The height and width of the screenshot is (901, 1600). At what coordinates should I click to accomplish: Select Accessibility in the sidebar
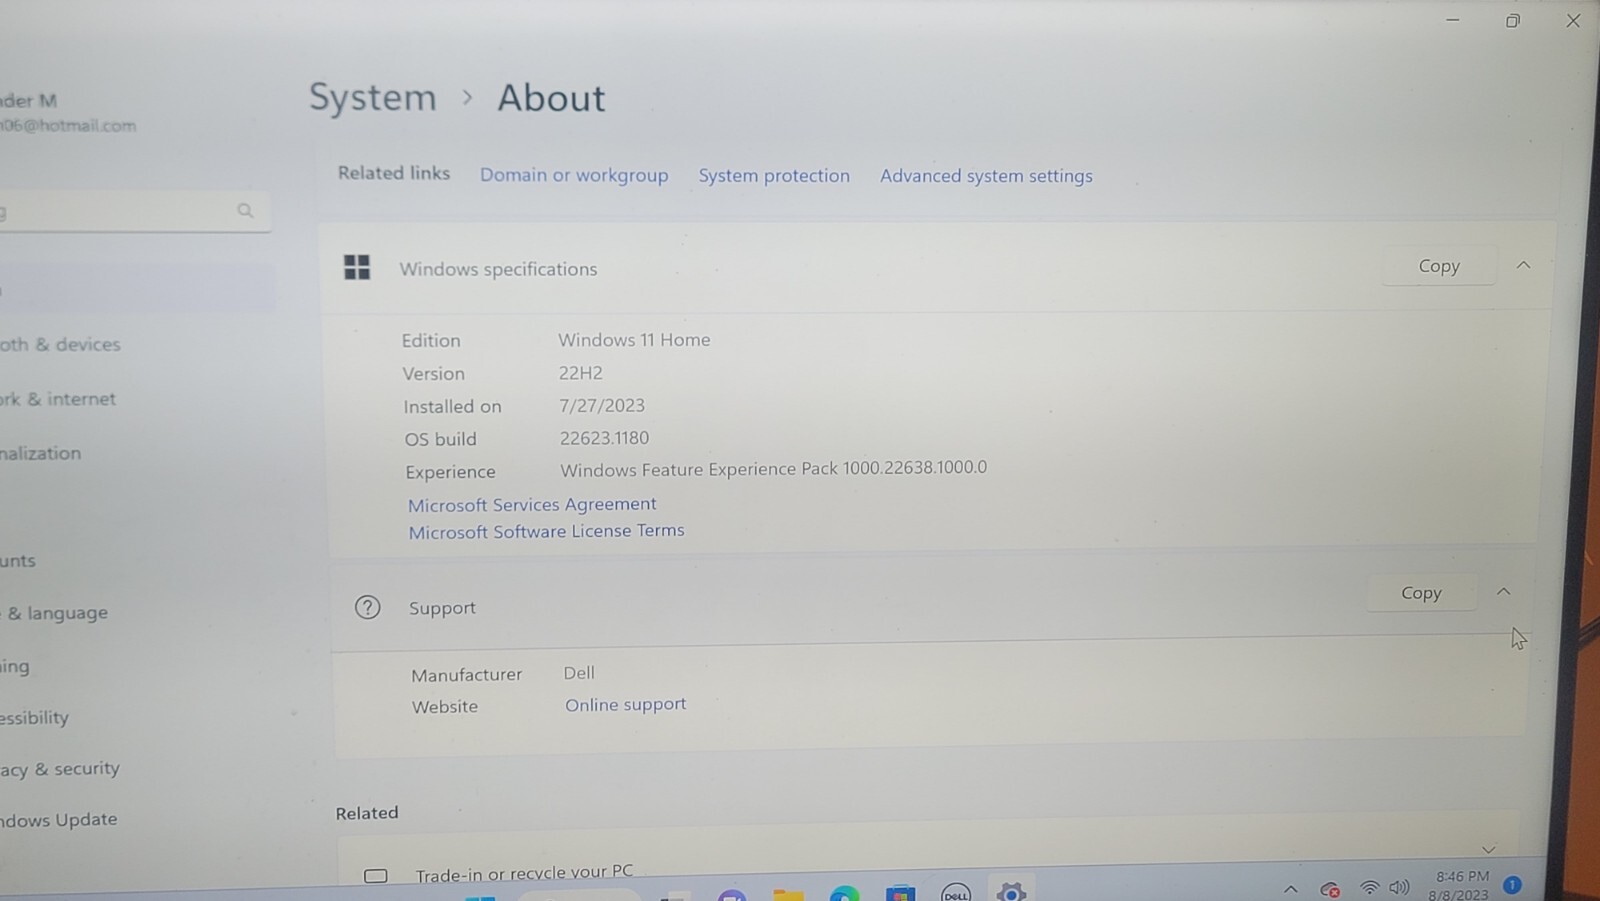[35, 718]
